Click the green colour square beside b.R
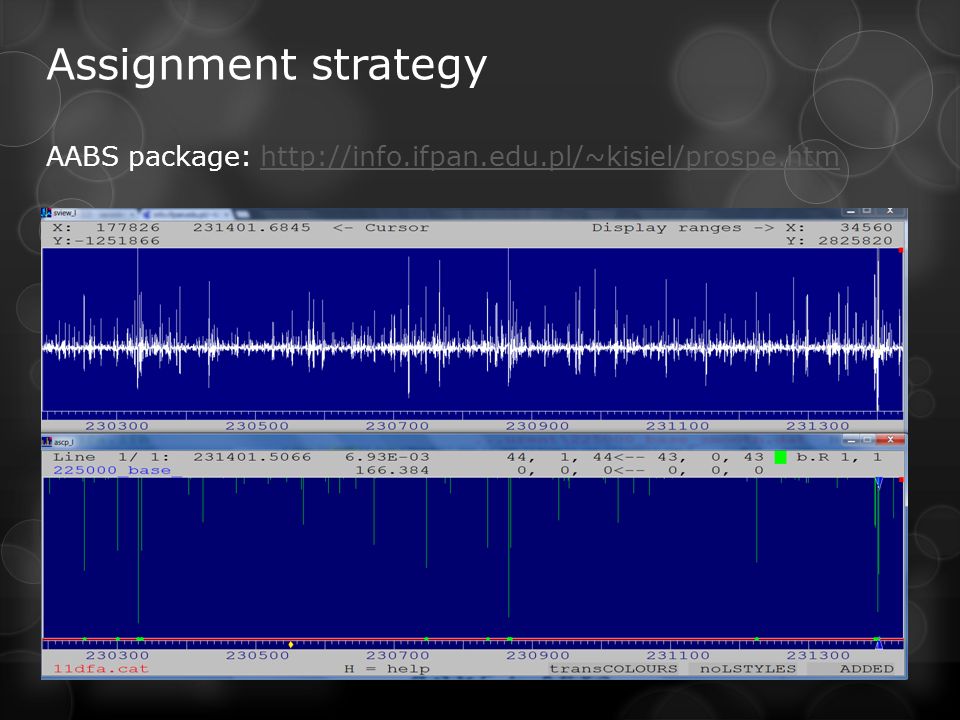 pyautogui.click(x=780, y=457)
